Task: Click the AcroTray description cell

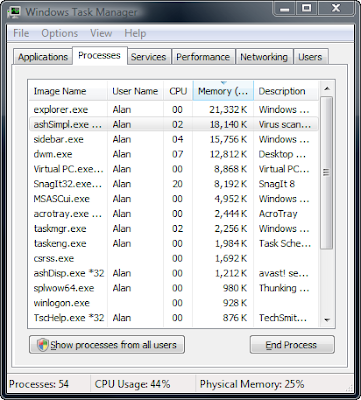Action: pos(278,214)
